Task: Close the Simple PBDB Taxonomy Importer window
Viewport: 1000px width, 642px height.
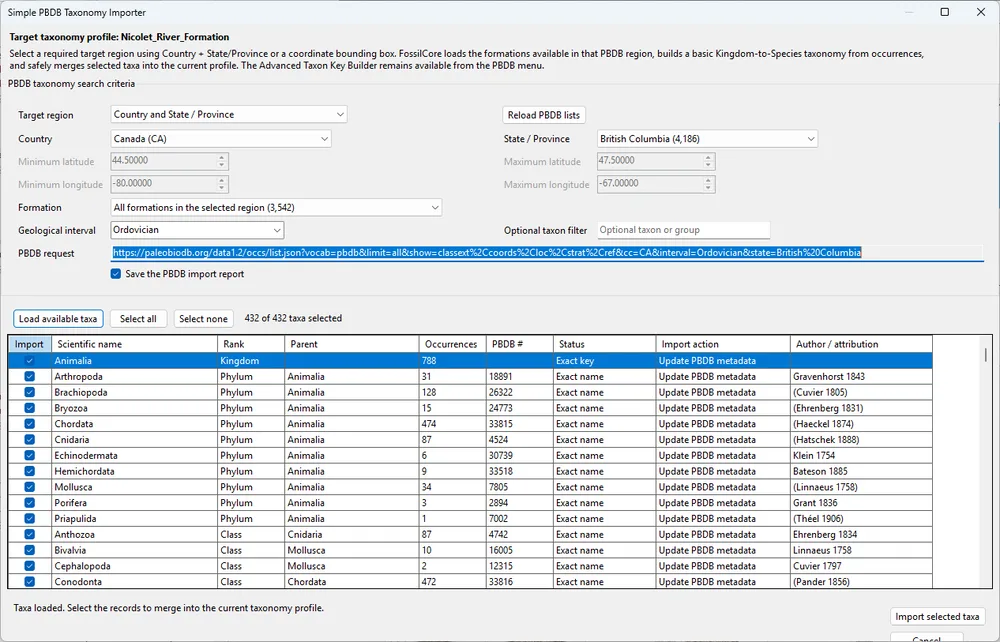Action: tap(981, 12)
